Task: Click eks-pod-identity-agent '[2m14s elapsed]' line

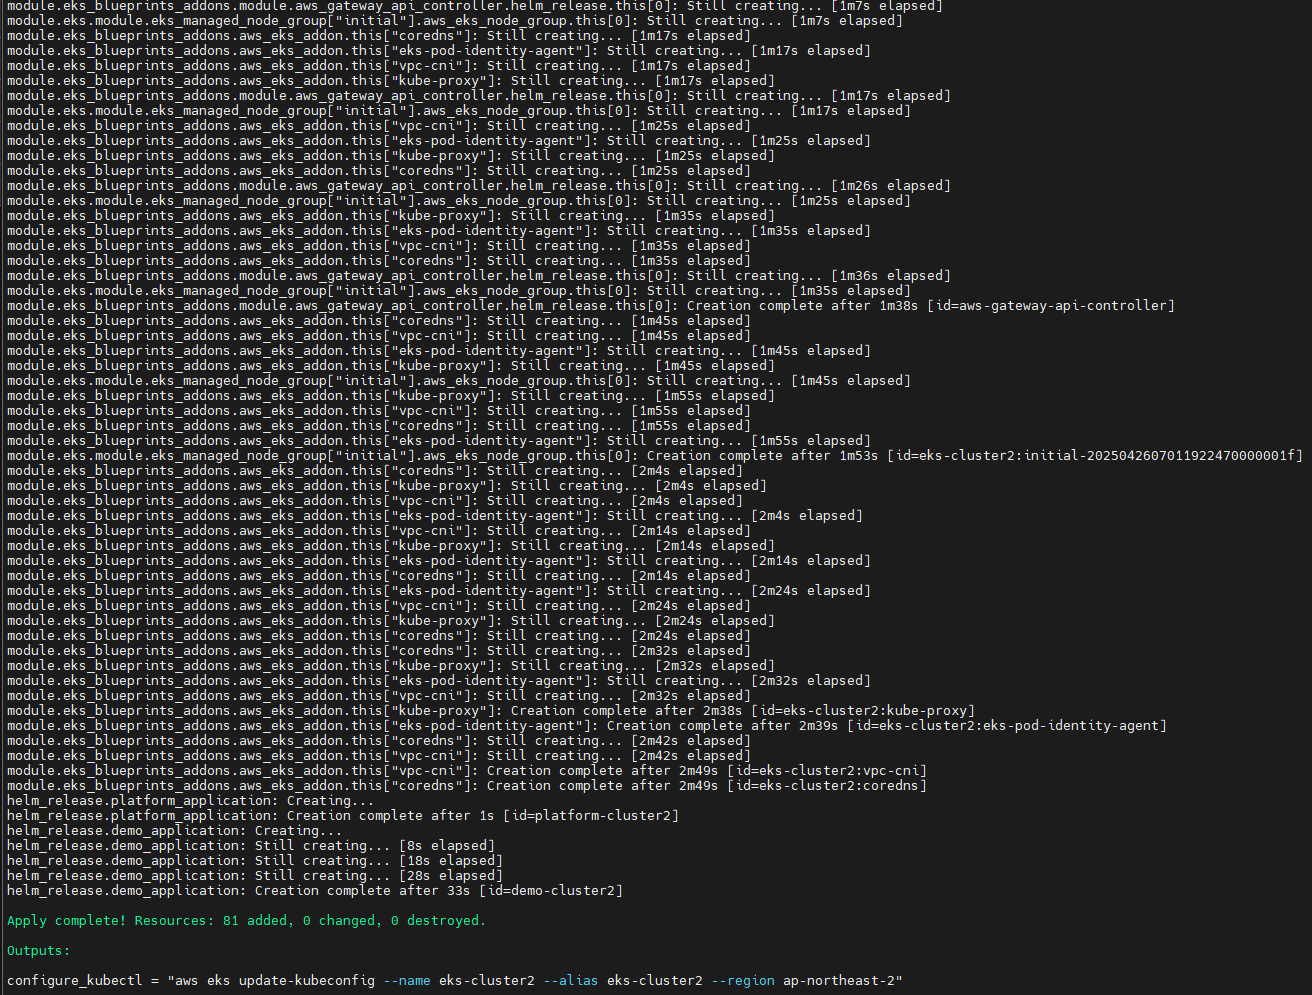Action: click(439, 560)
